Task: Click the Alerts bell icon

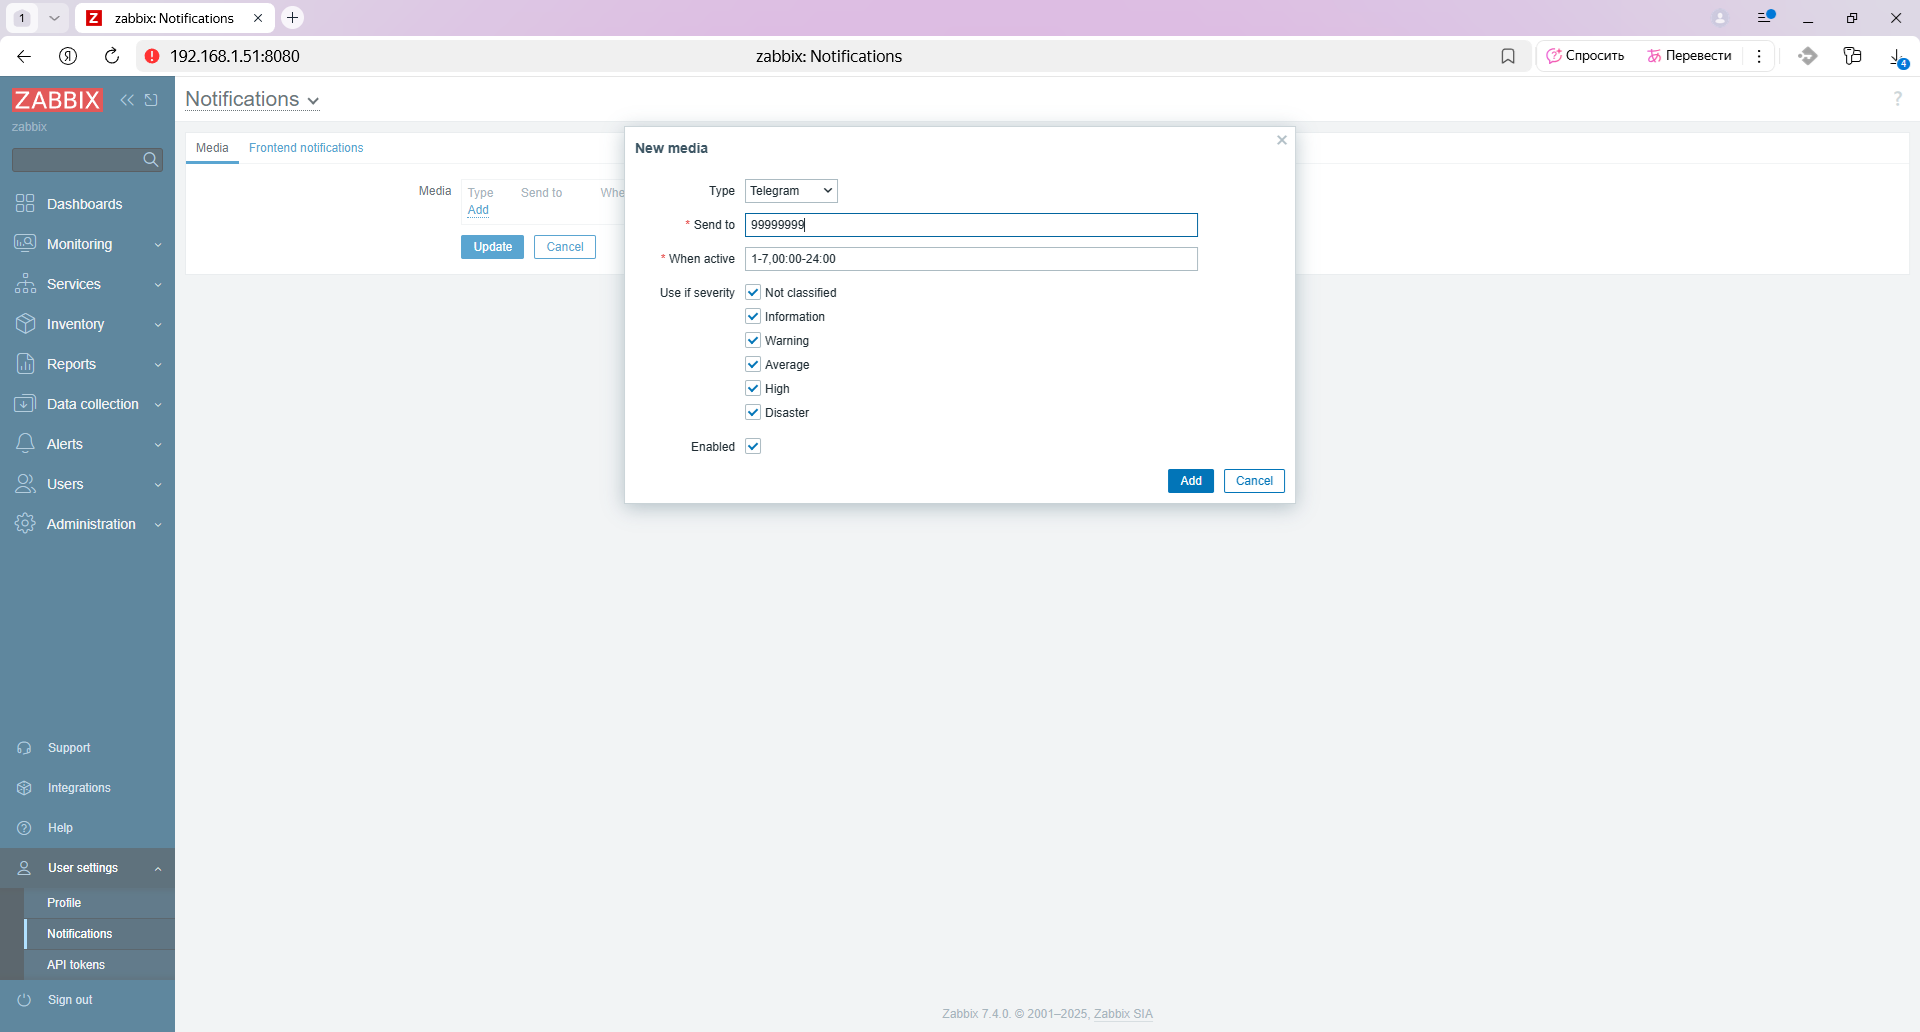Action: coord(25,444)
